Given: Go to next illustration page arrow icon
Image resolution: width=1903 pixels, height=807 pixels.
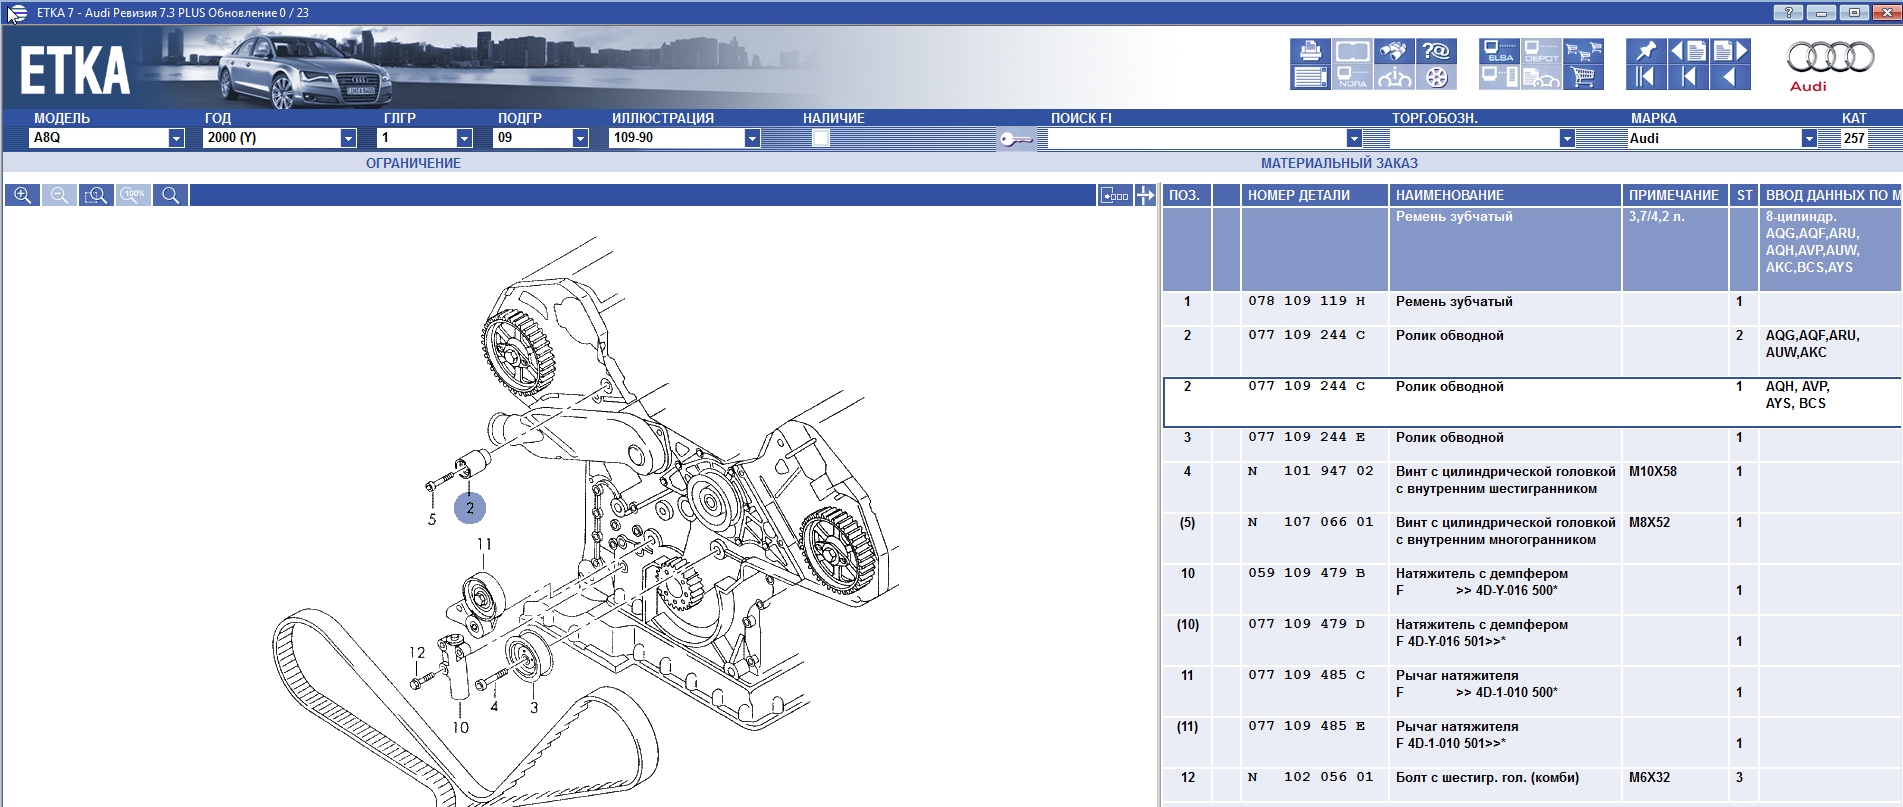Looking at the screenshot, I should pos(1731,51).
